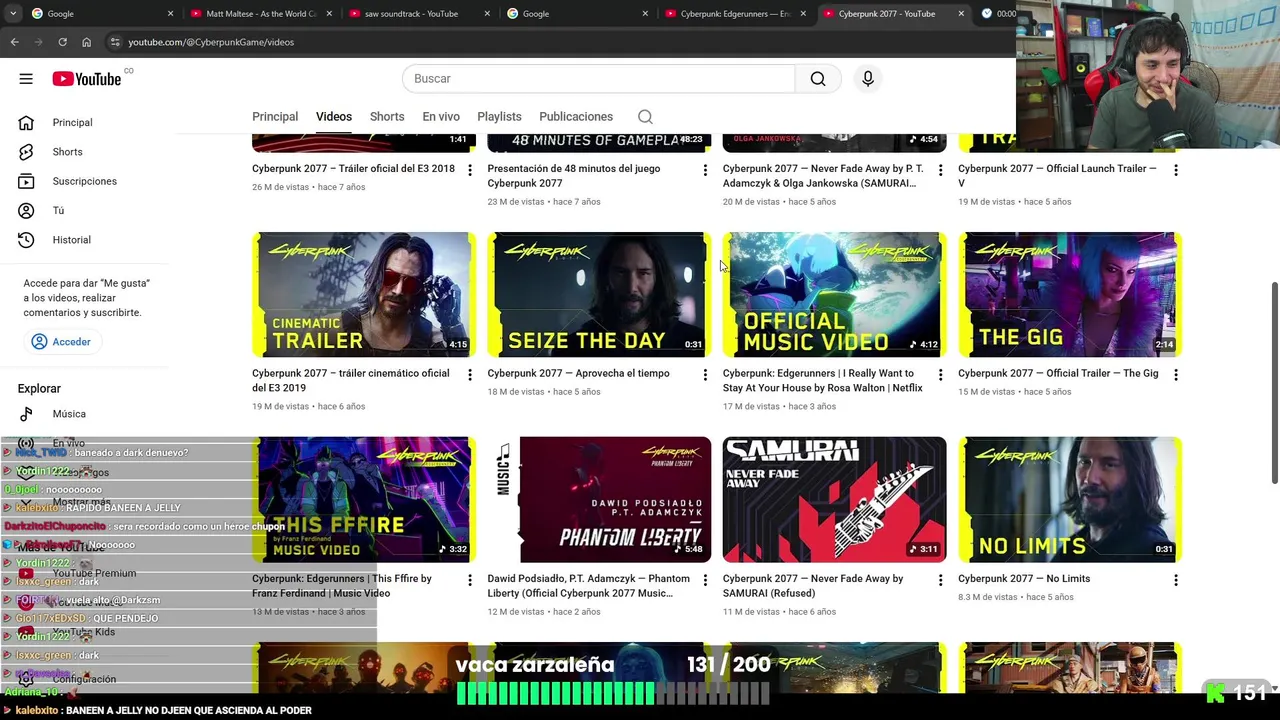This screenshot has height=720, width=1280.
Task: Start voice search with the microphone
Action: coord(868,79)
